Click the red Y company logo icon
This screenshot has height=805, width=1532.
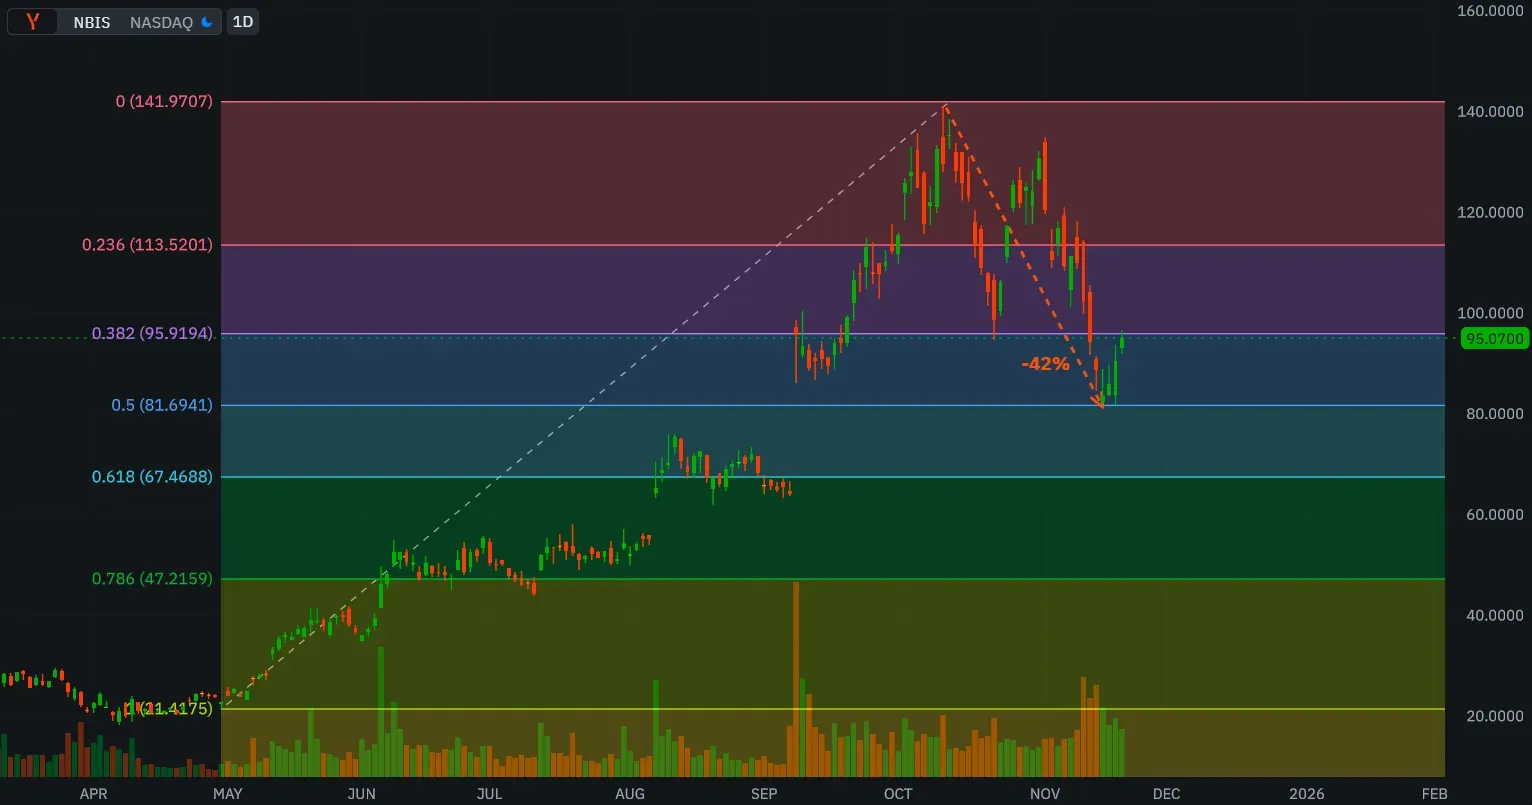click(33, 22)
